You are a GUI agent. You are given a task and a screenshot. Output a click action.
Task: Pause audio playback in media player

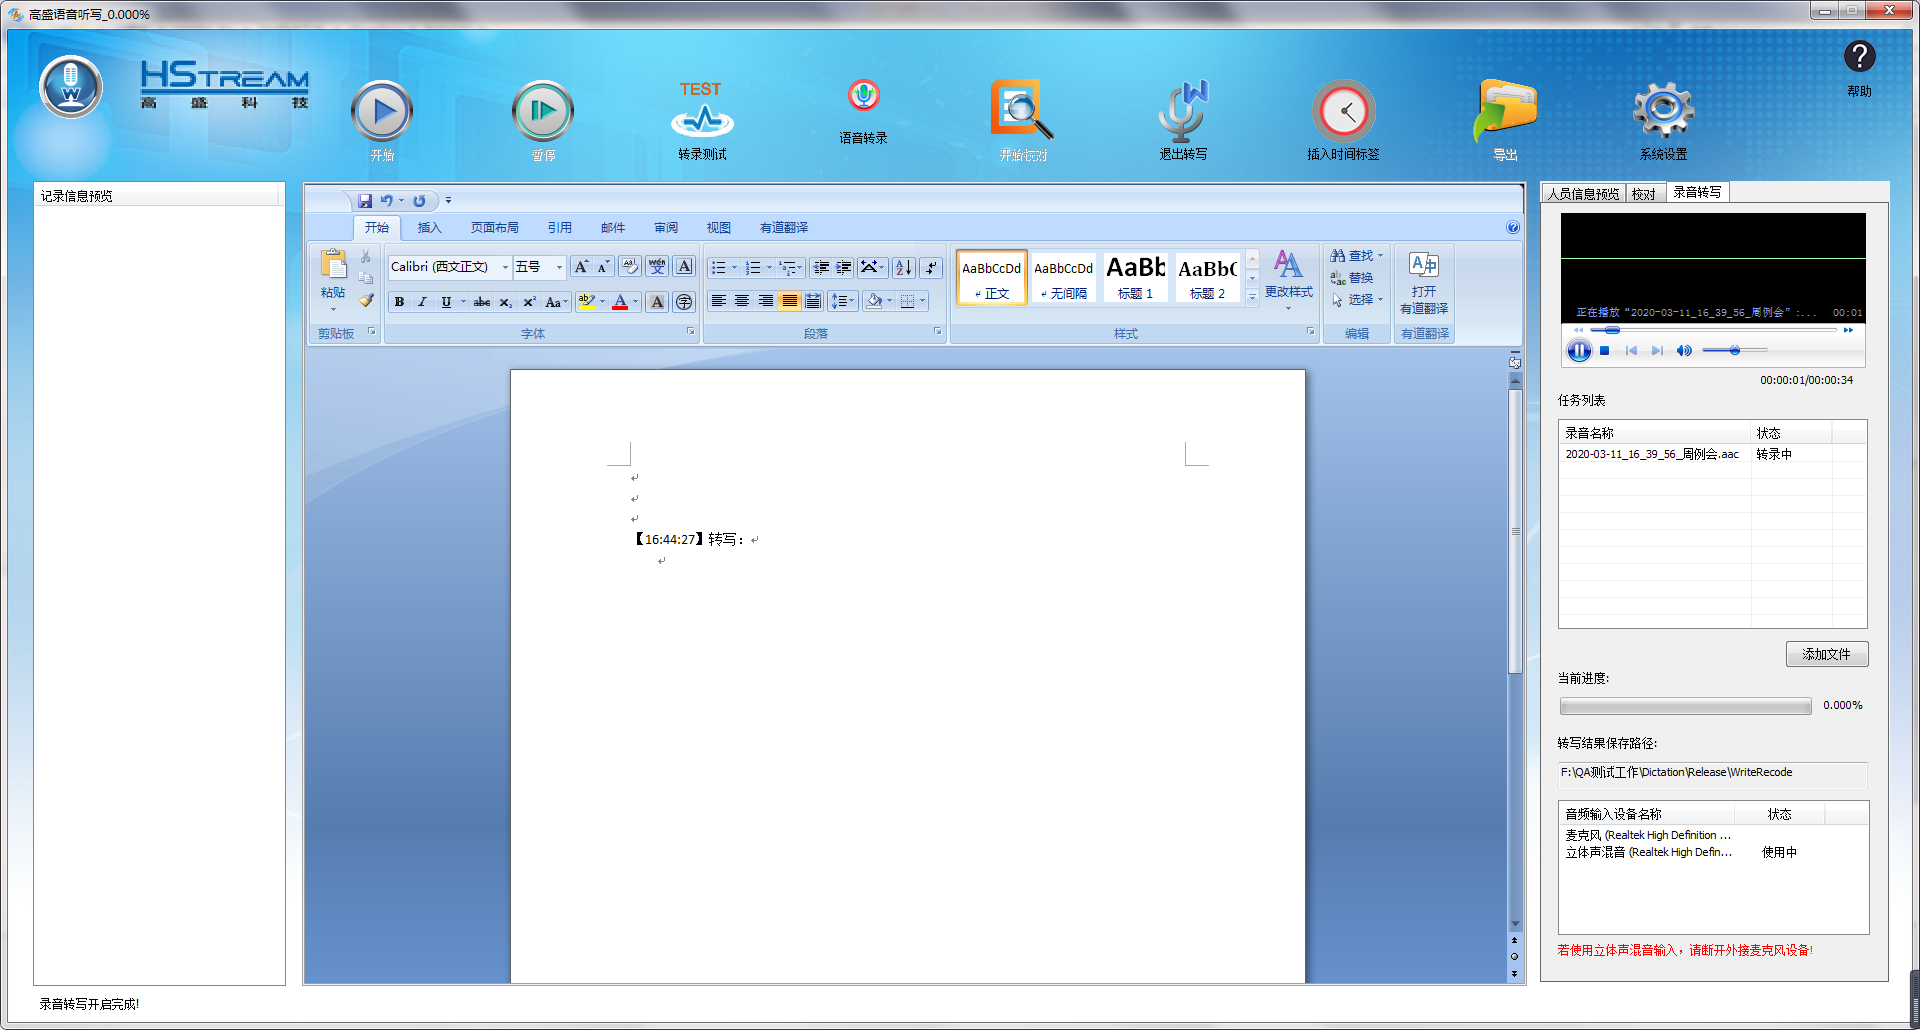(1578, 351)
